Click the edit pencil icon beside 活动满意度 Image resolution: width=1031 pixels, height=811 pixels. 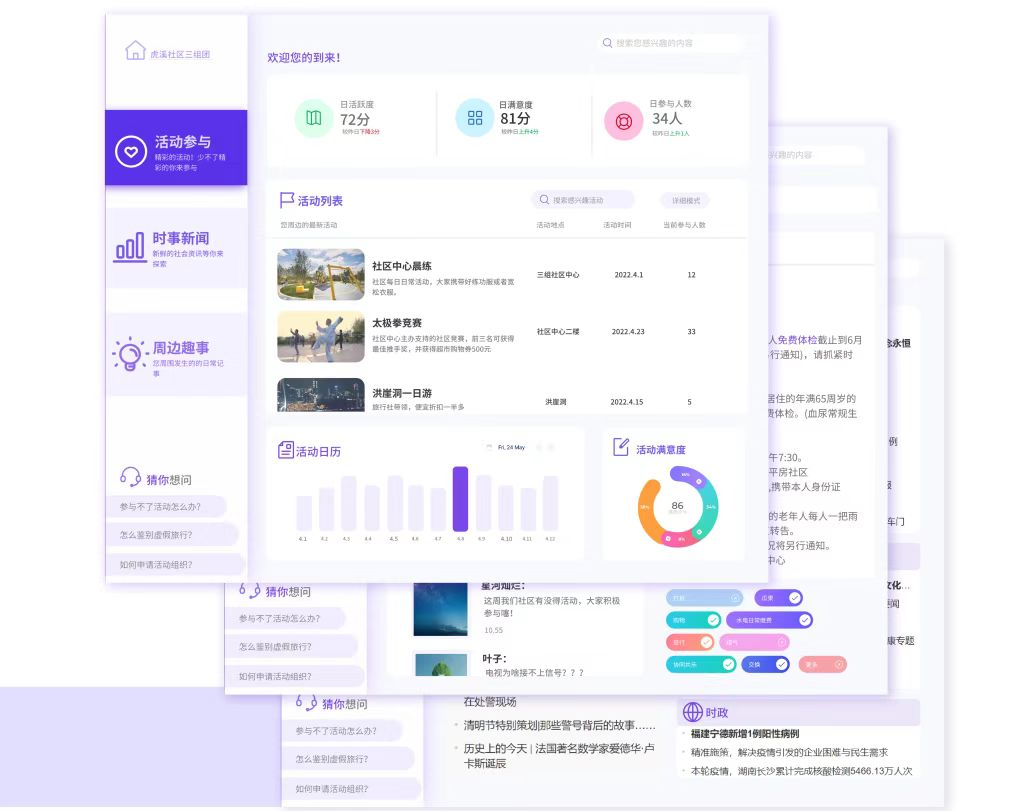click(x=621, y=447)
